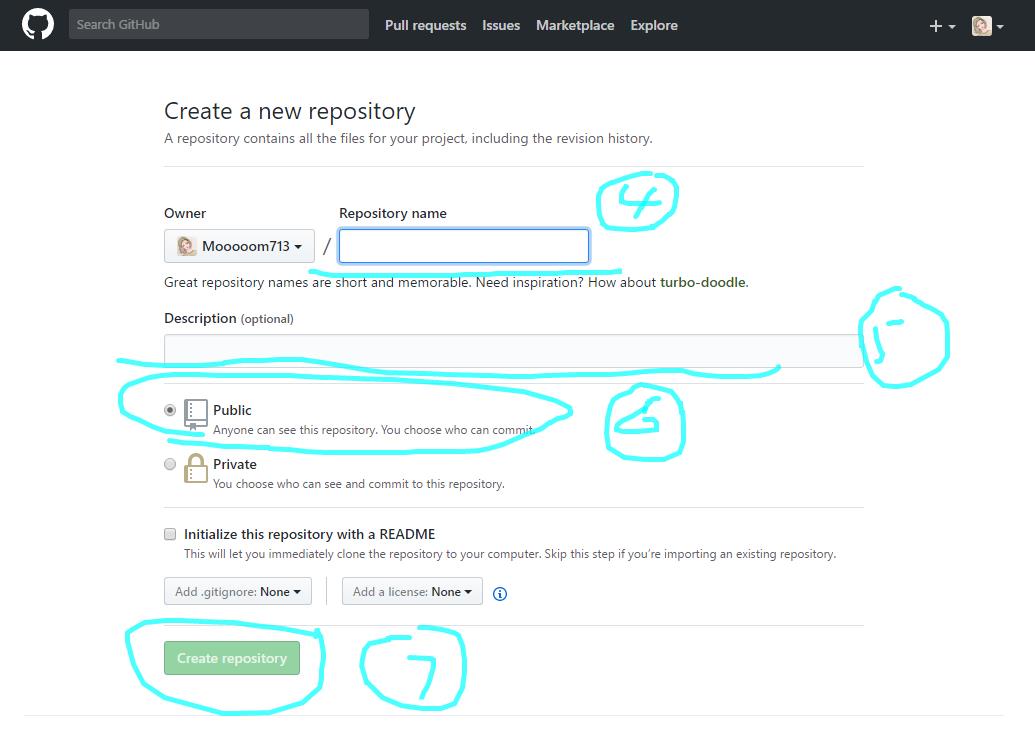Image resolution: width=1035 pixels, height=745 pixels.
Task: Open the user avatar menu
Action: pos(987,26)
